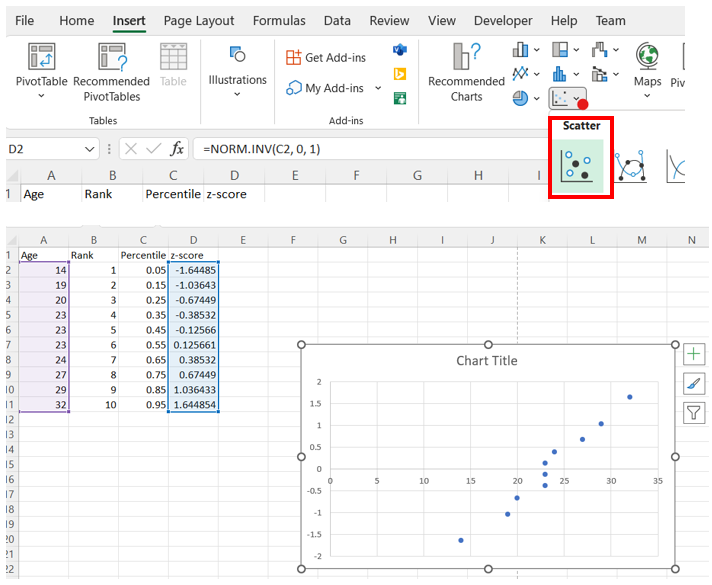Expand the PivotTable dropdown arrow

(41, 96)
